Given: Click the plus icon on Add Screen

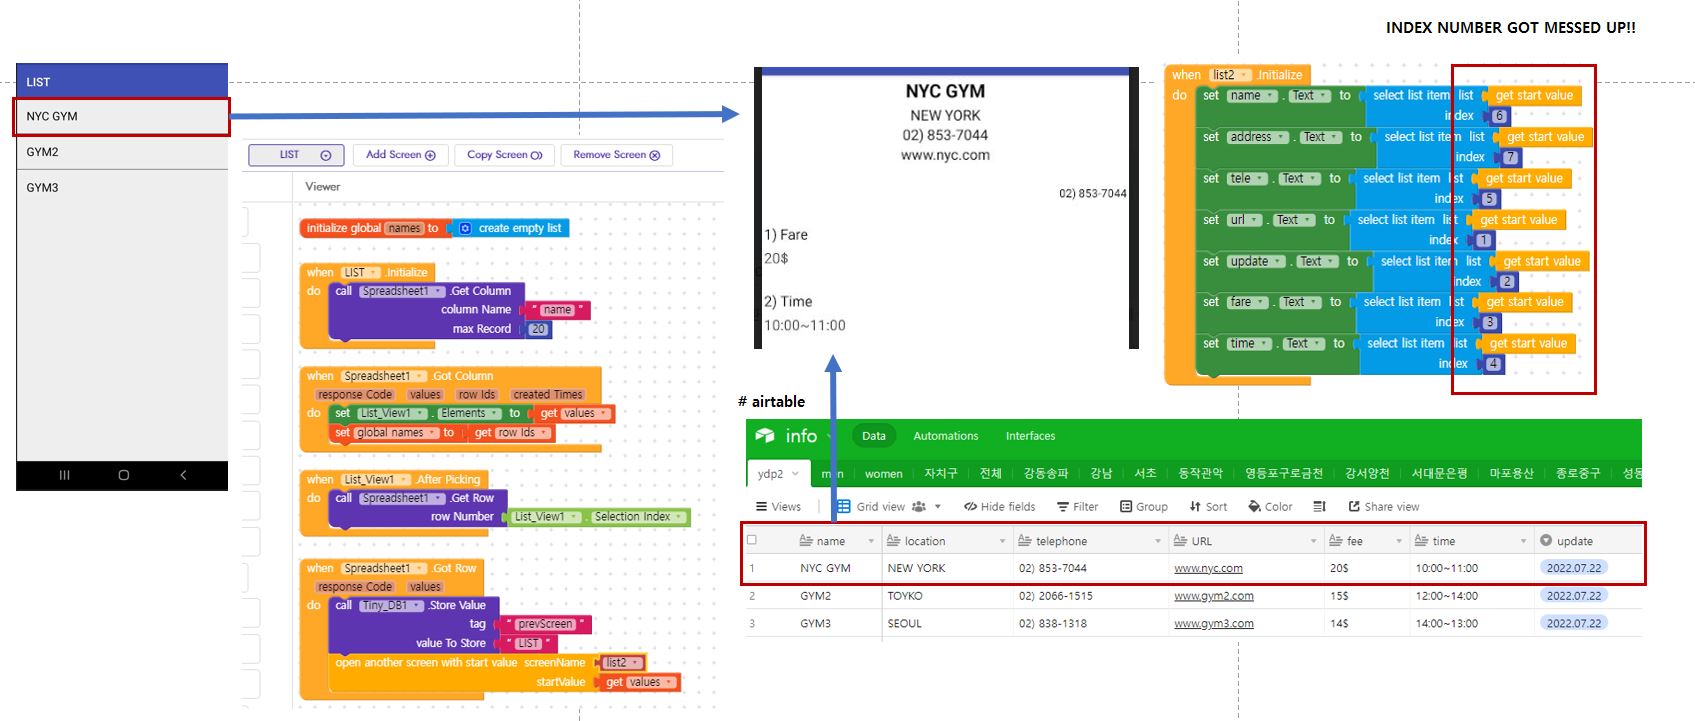Looking at the screenshot, I should pyautogui.click(x=430, y=155).
